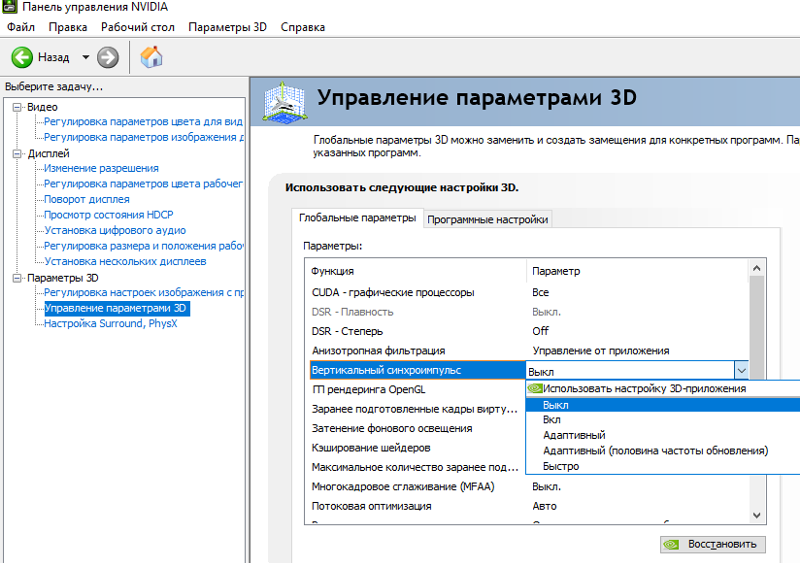Open the Параметры 3D menu
Viewport: 800px width, 563px height.
[228, 27]
